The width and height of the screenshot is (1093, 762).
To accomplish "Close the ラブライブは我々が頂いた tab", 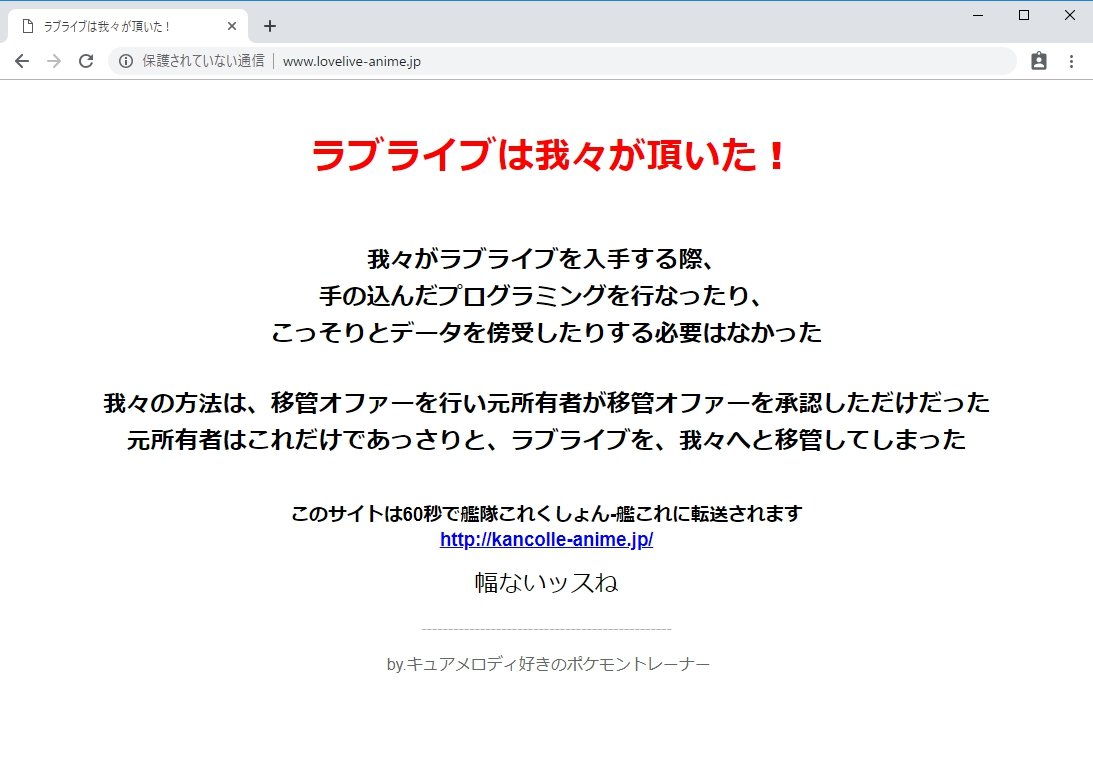I will point(232,26).
